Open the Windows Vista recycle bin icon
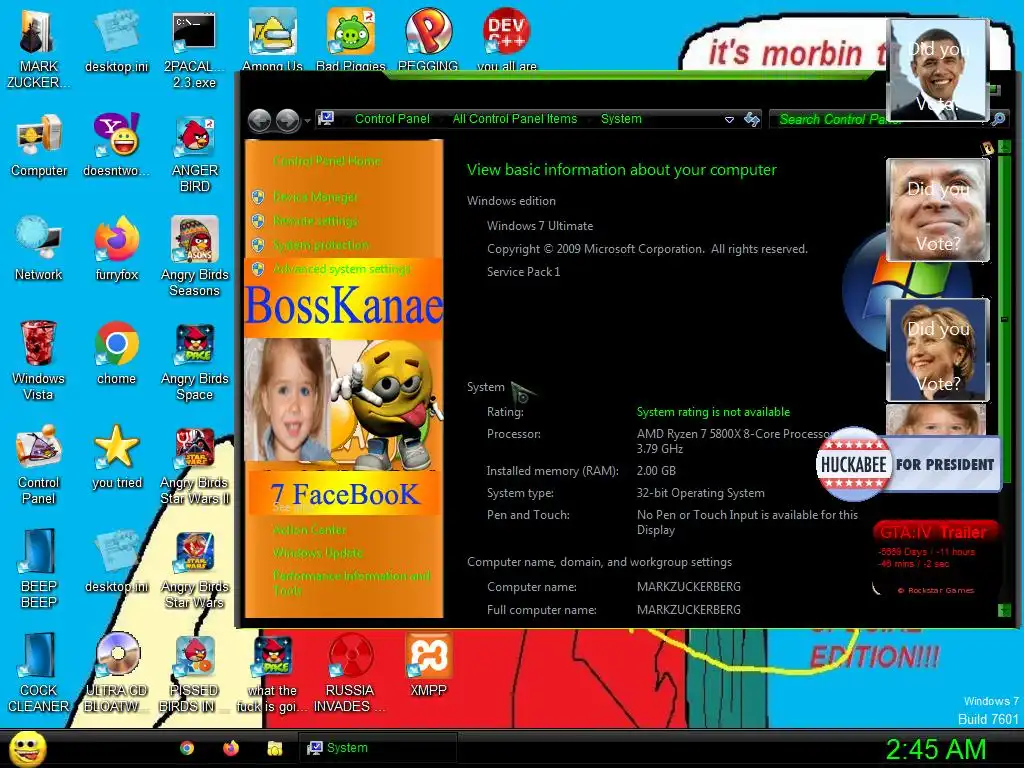This screenshot has width=1024, height=768. [39, 361]
